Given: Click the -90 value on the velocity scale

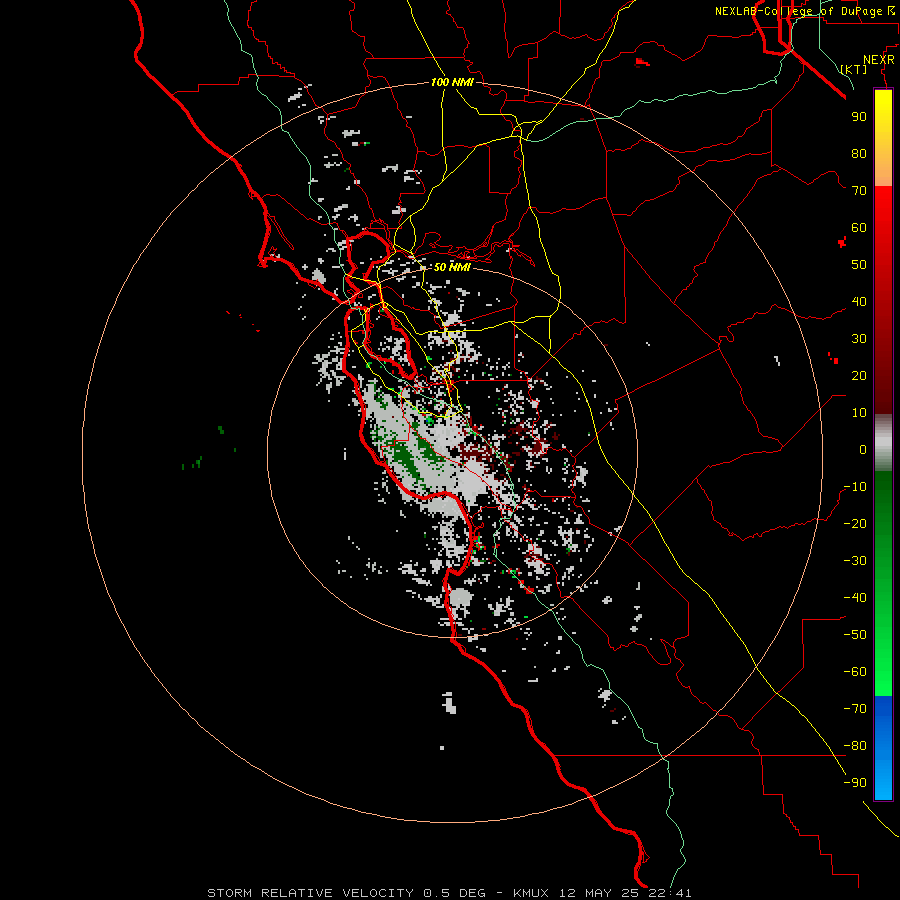Looking at the screenshot, I should (855, 783).
